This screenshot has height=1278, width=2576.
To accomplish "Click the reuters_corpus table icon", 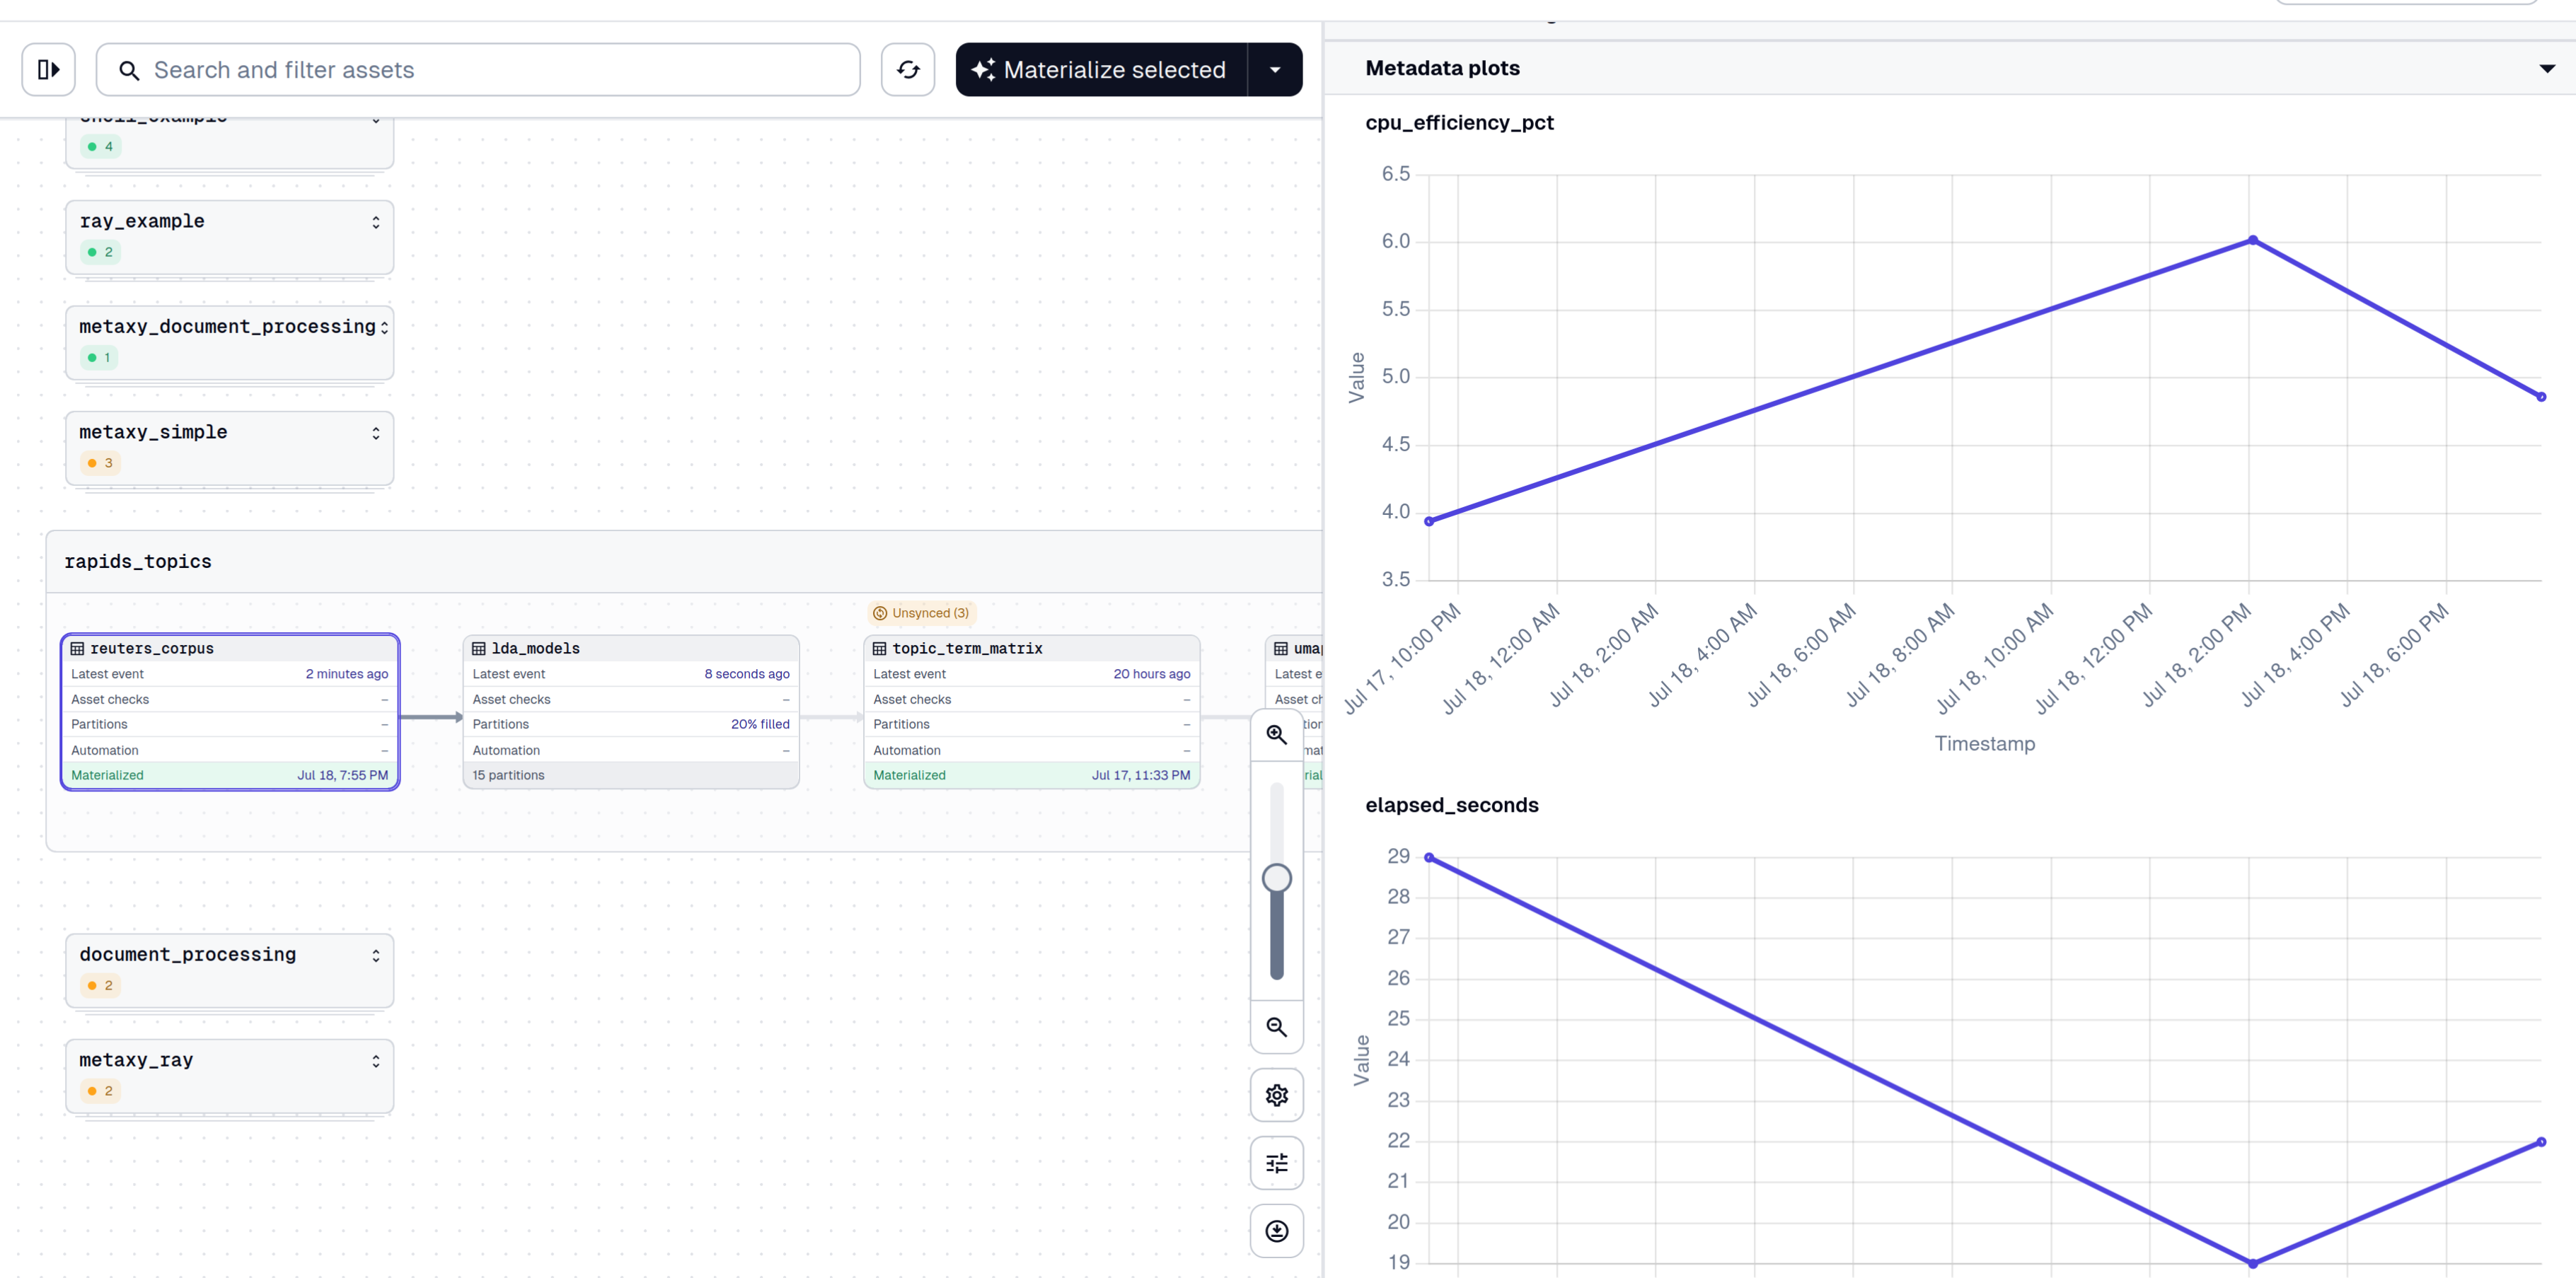I will 78,648.
